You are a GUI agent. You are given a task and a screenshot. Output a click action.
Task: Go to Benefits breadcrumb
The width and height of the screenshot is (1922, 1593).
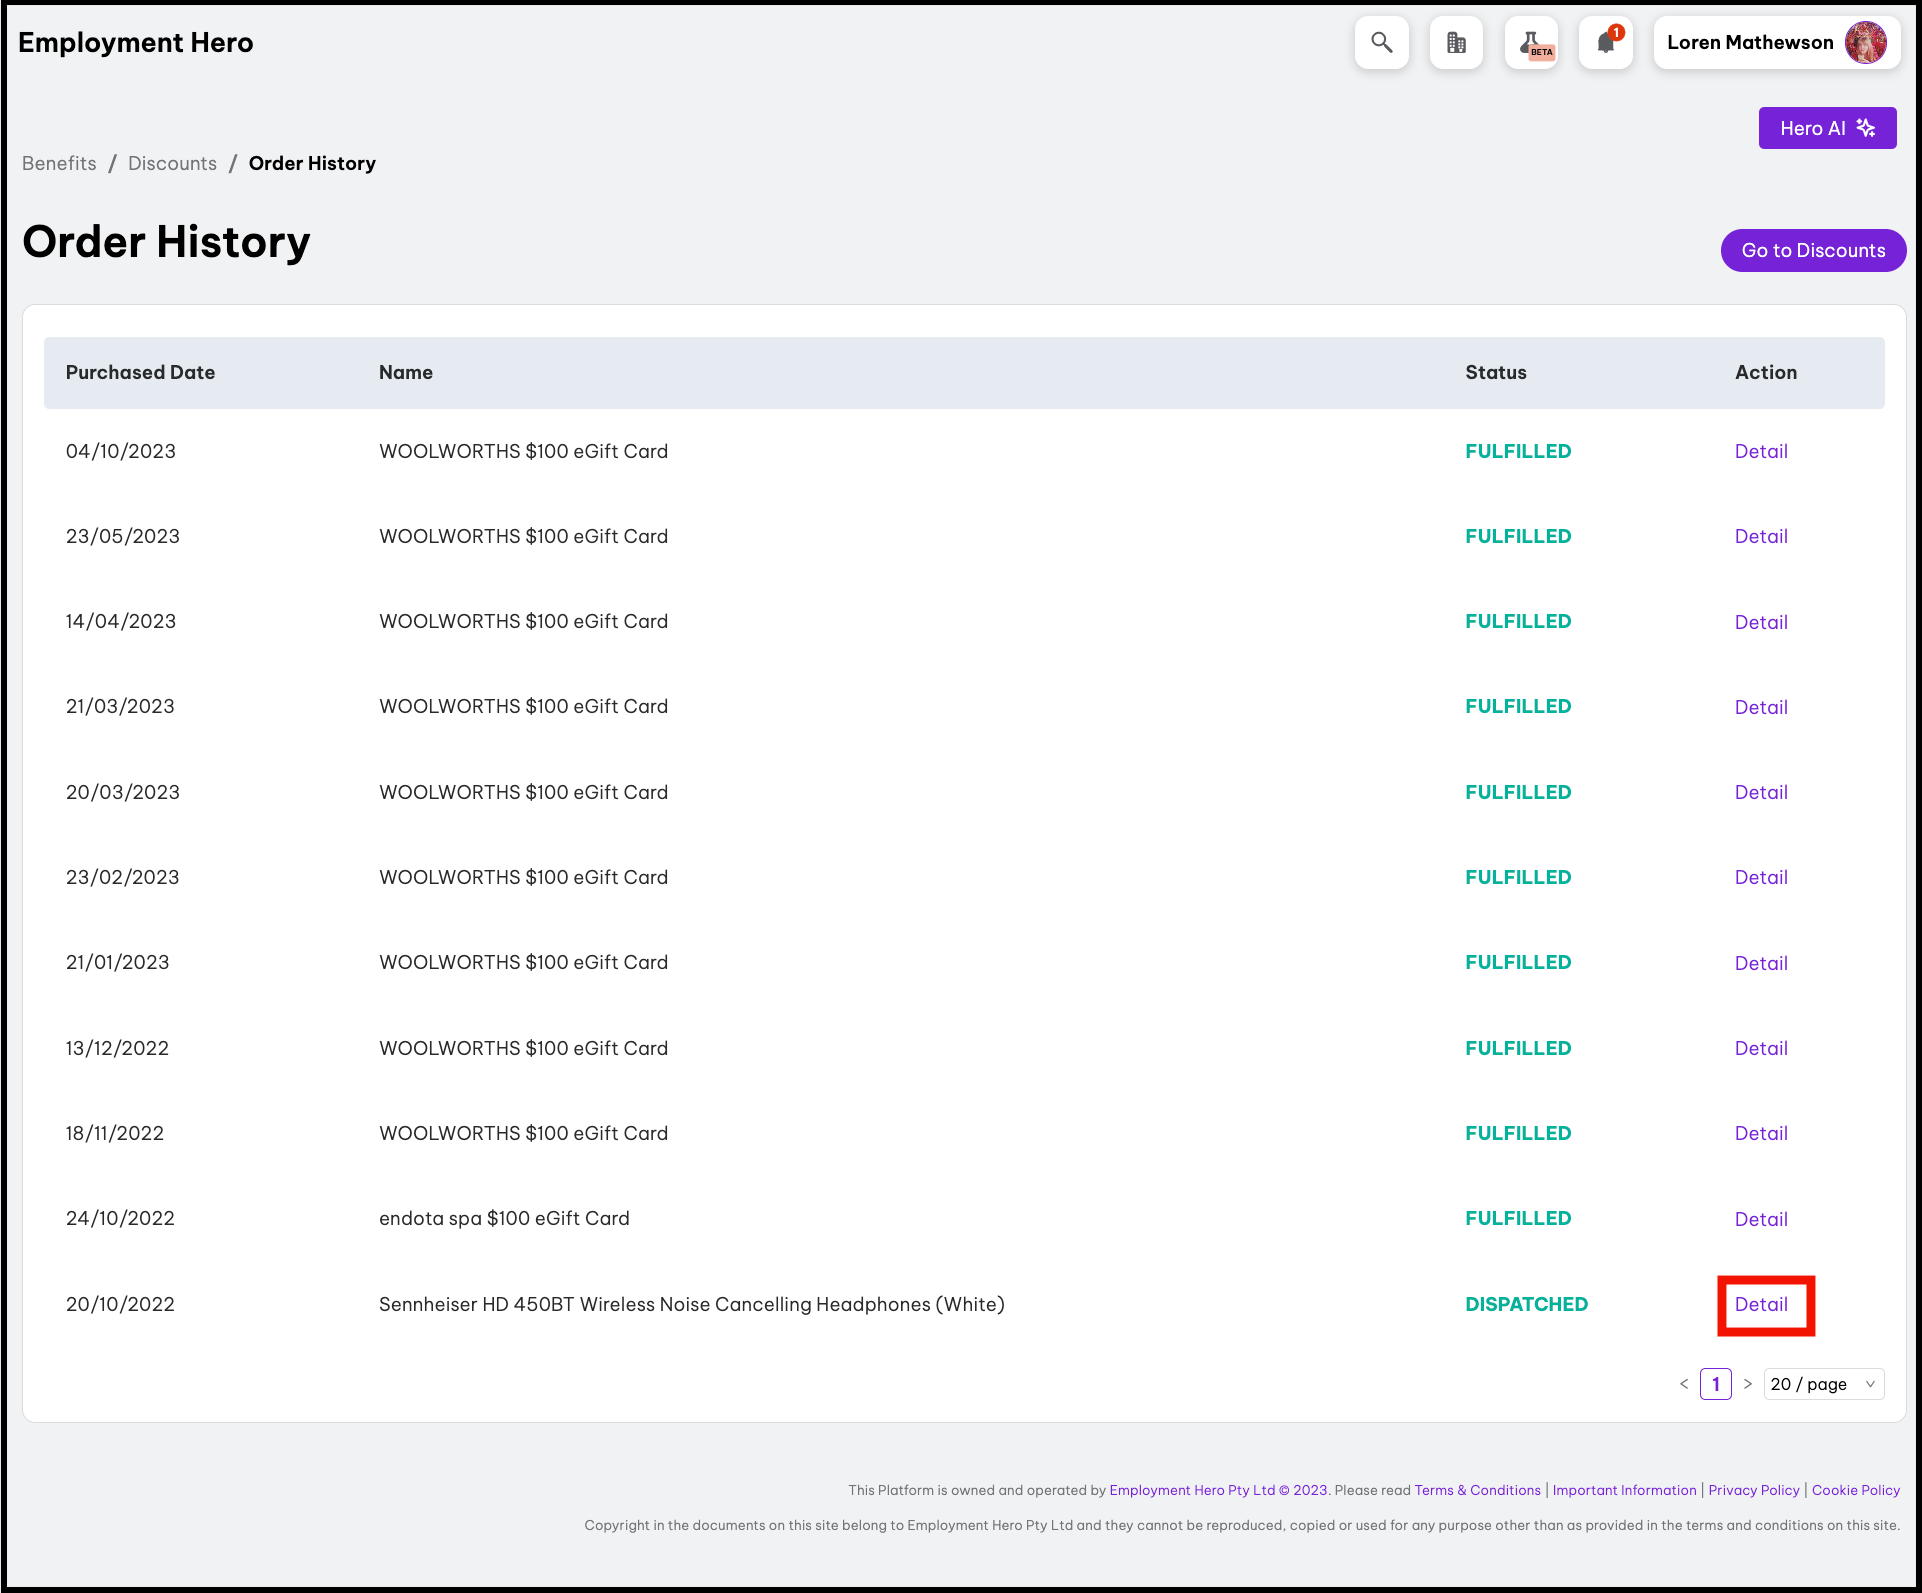coord(59,163)
